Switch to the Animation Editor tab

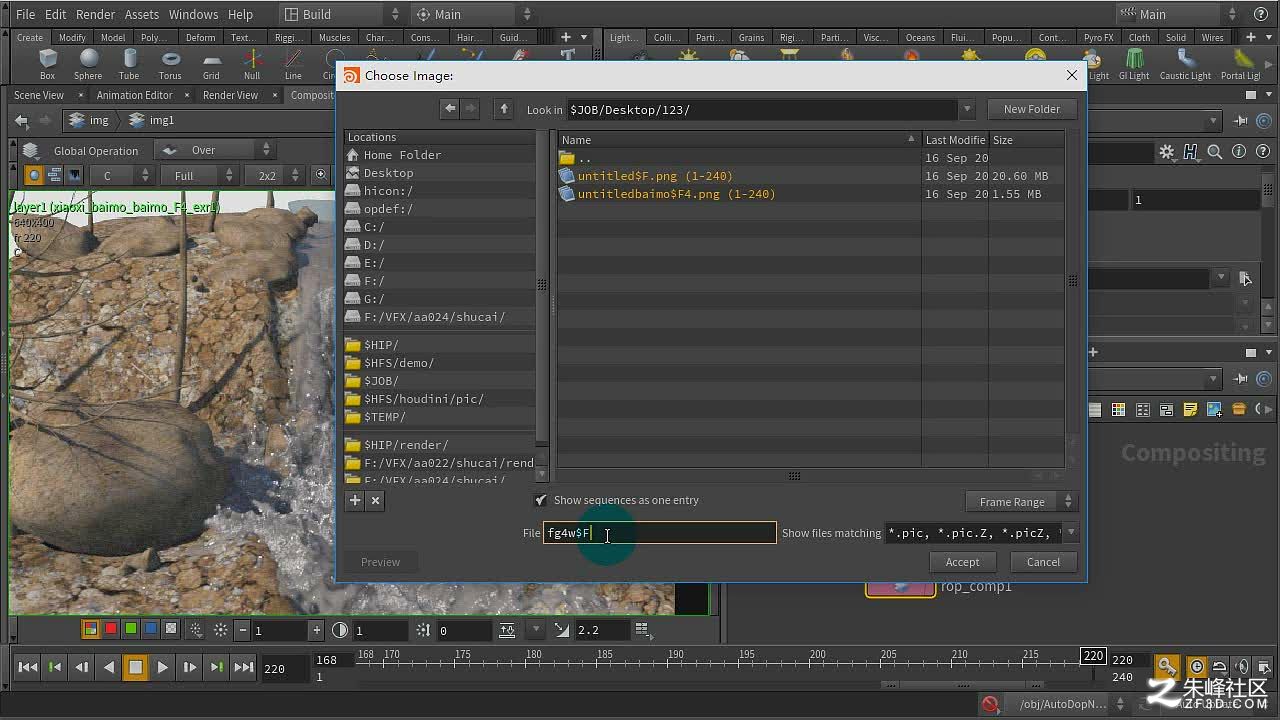point(134,95)
